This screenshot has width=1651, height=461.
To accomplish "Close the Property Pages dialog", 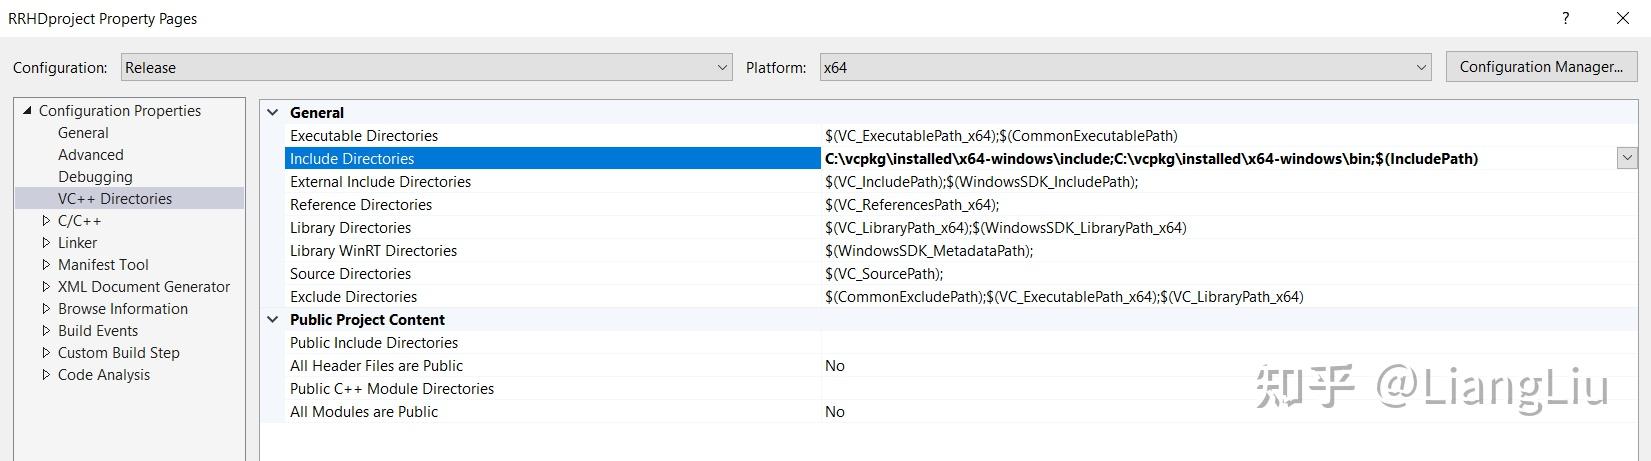I will pos(1623,18).
